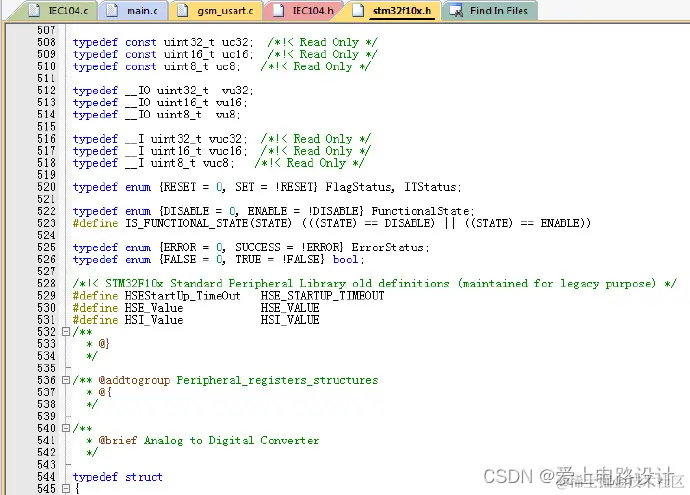
Task: Click HSE_Value macro name on line 530
Action: coord(154,308)
